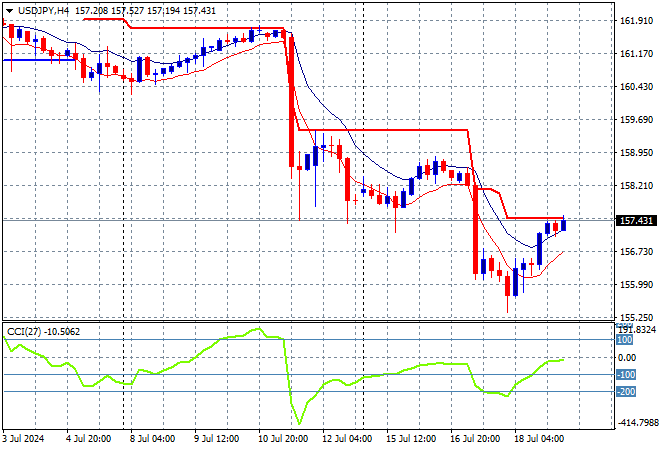Image resolution: width=660 pixels, height=450 pixels.
Task: Select the CCI -200 level label
Action: click(626, 392)
